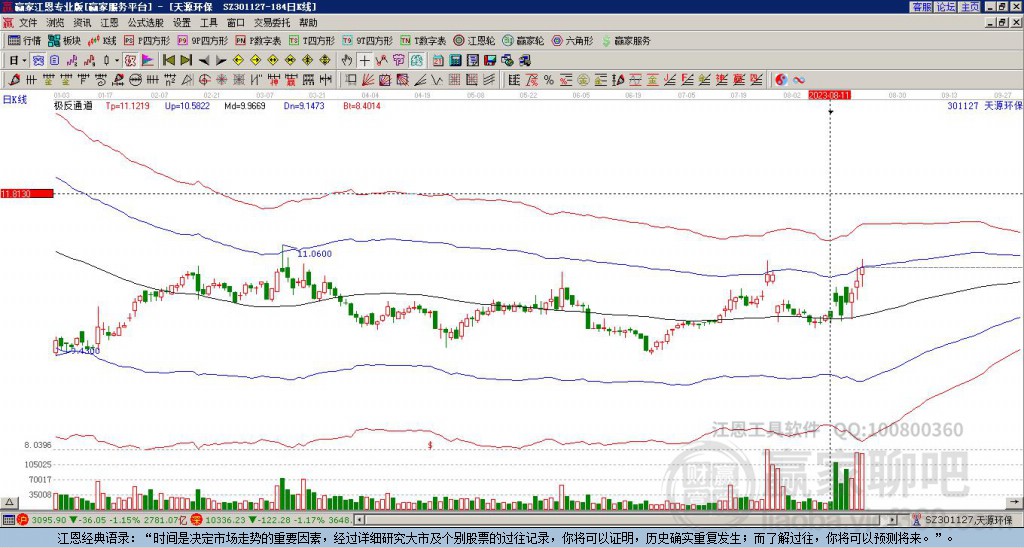This screenshot has height=548, width=1024.
Task: Click the 板块 toolbar button
Action: tap(64, 40)
